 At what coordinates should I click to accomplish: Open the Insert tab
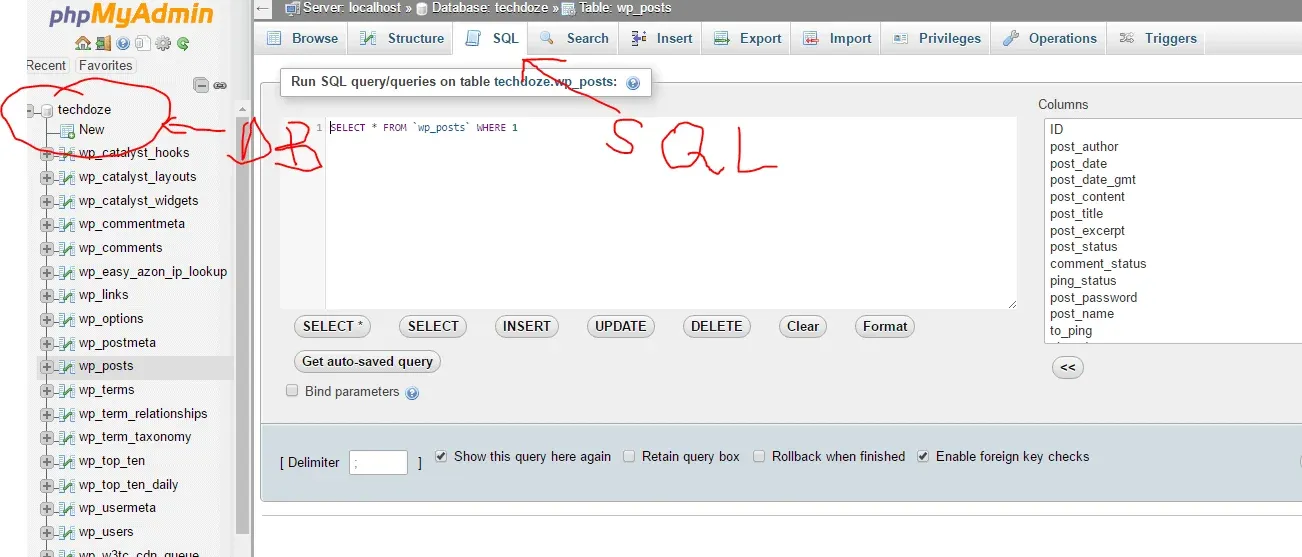[x=662, y=39]
